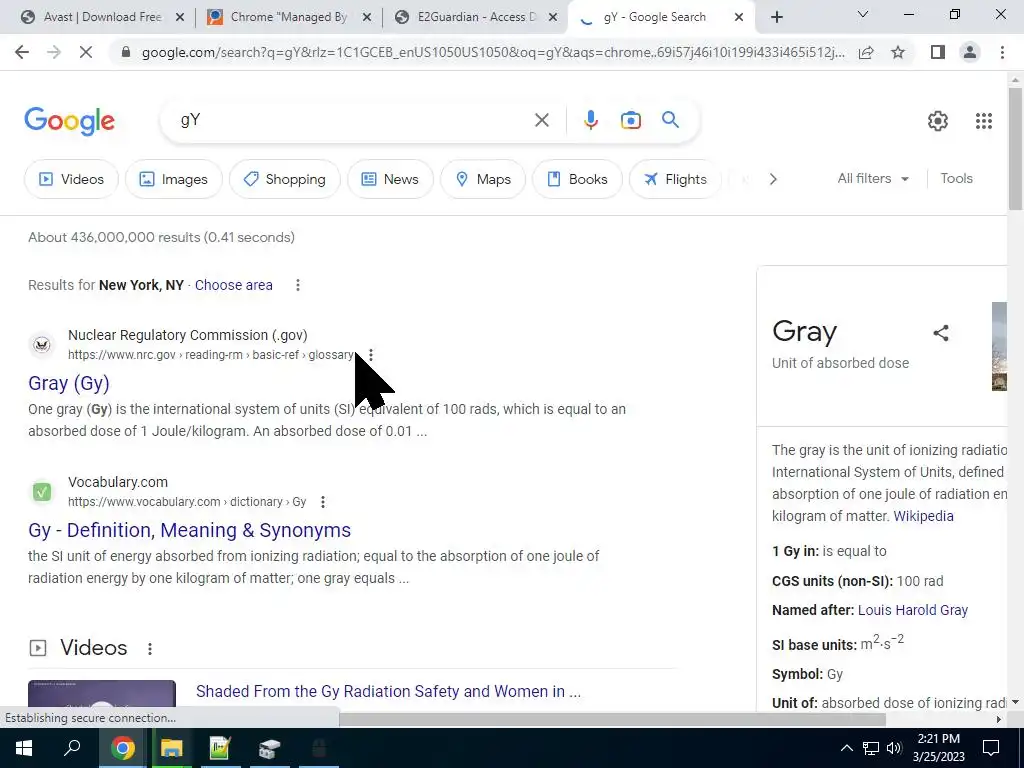Open Chrome side panel
This screenshot has height=768, width=1024.
938,52
